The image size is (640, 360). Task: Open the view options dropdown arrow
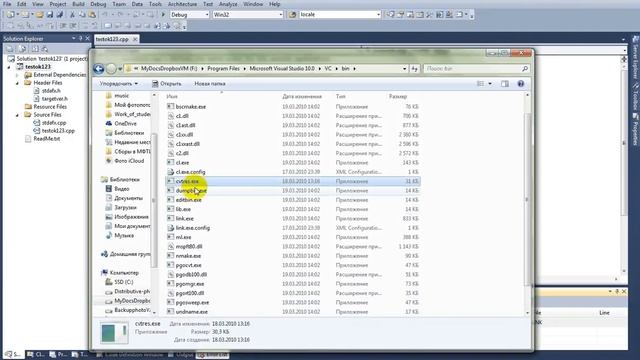coord(490,84)
